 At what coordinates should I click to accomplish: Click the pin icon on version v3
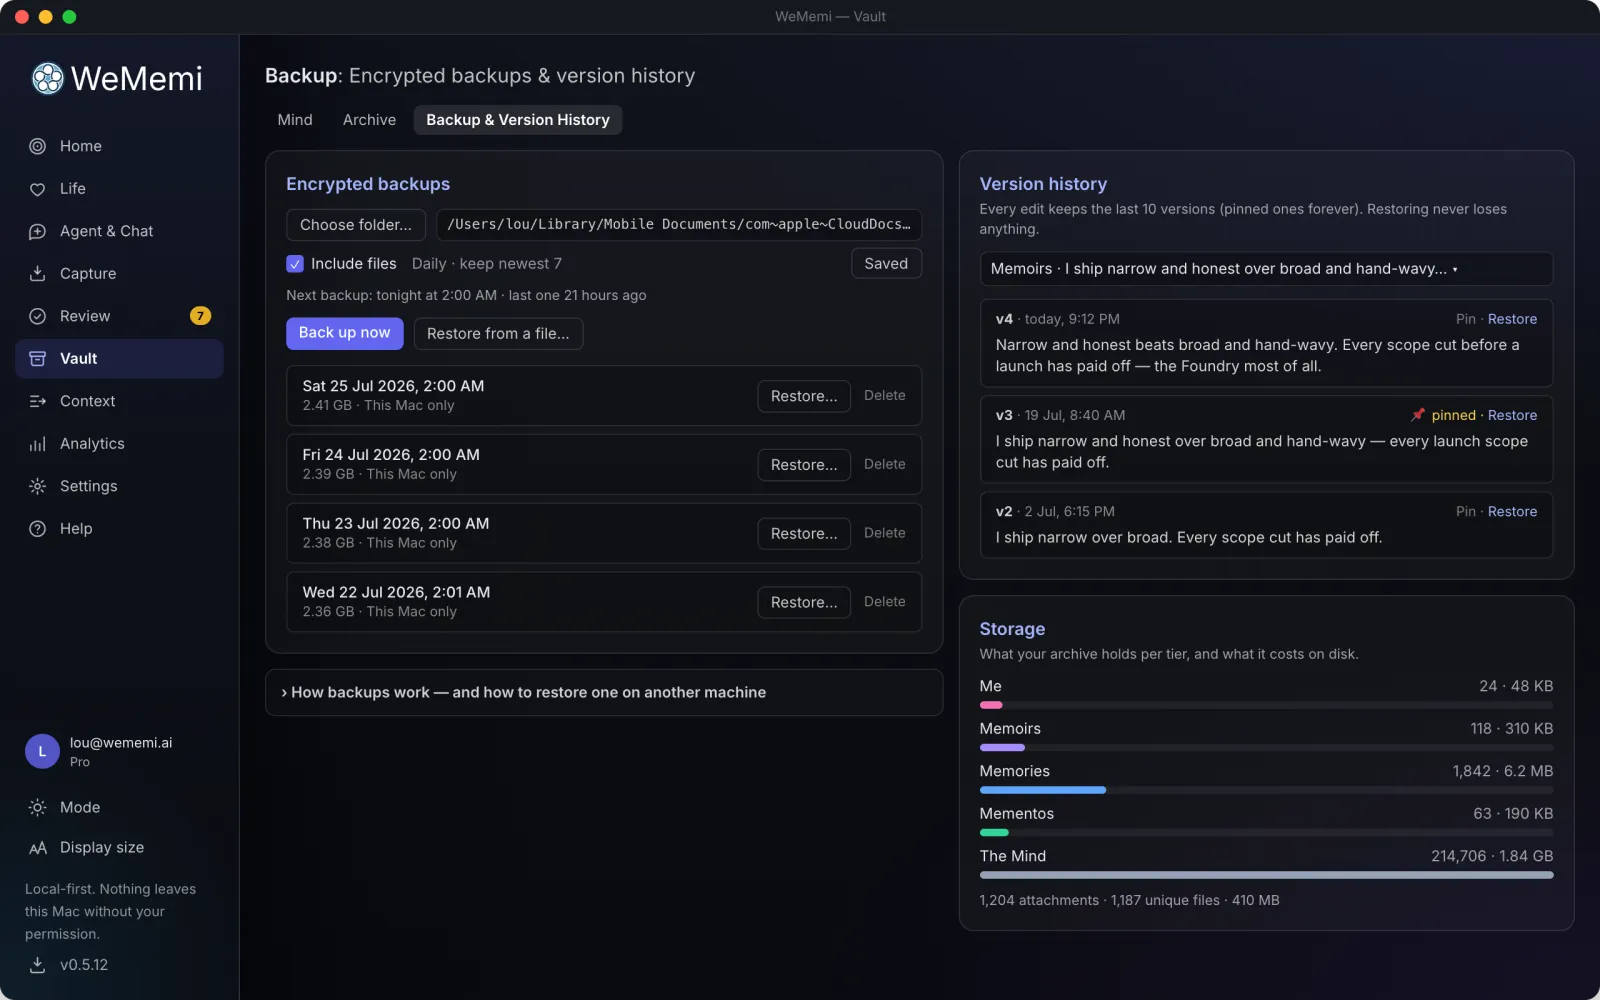(x=1418, y=415)
